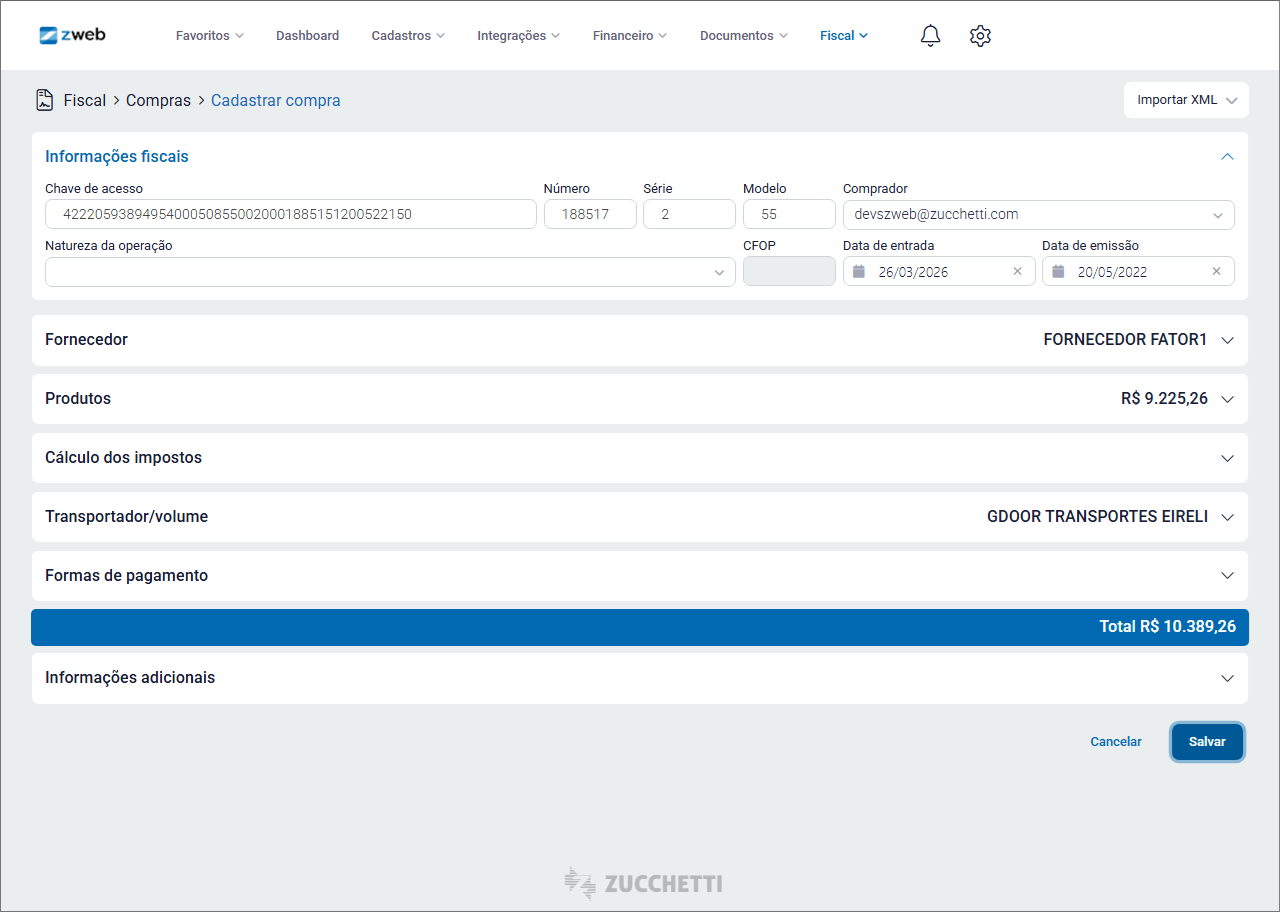
Task: Open calendar for Data de entrada
Action: pyautogui.click(x=859, y=272)
